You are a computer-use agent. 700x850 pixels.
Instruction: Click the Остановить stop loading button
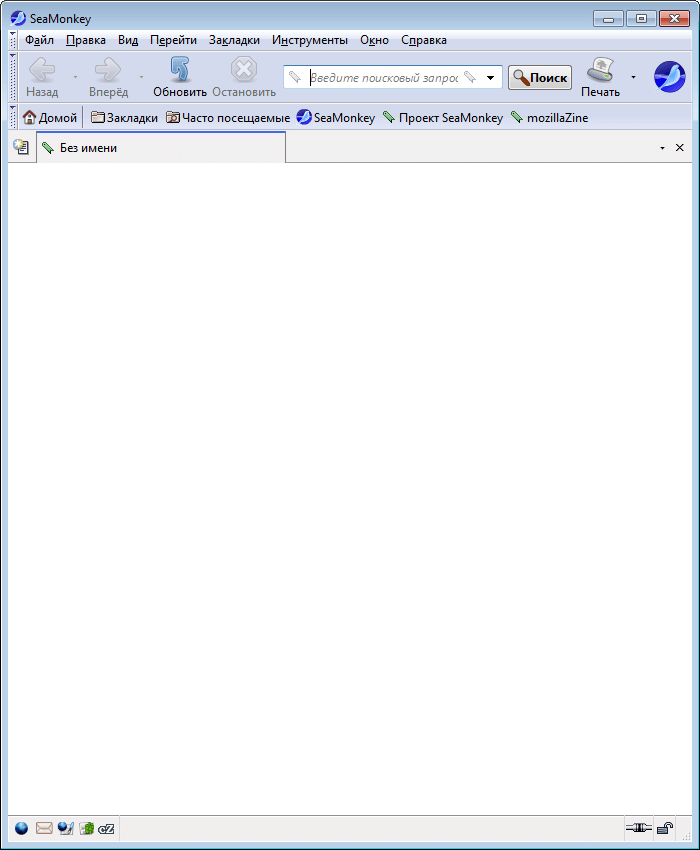pyautogui.click(x=244, y=77)
